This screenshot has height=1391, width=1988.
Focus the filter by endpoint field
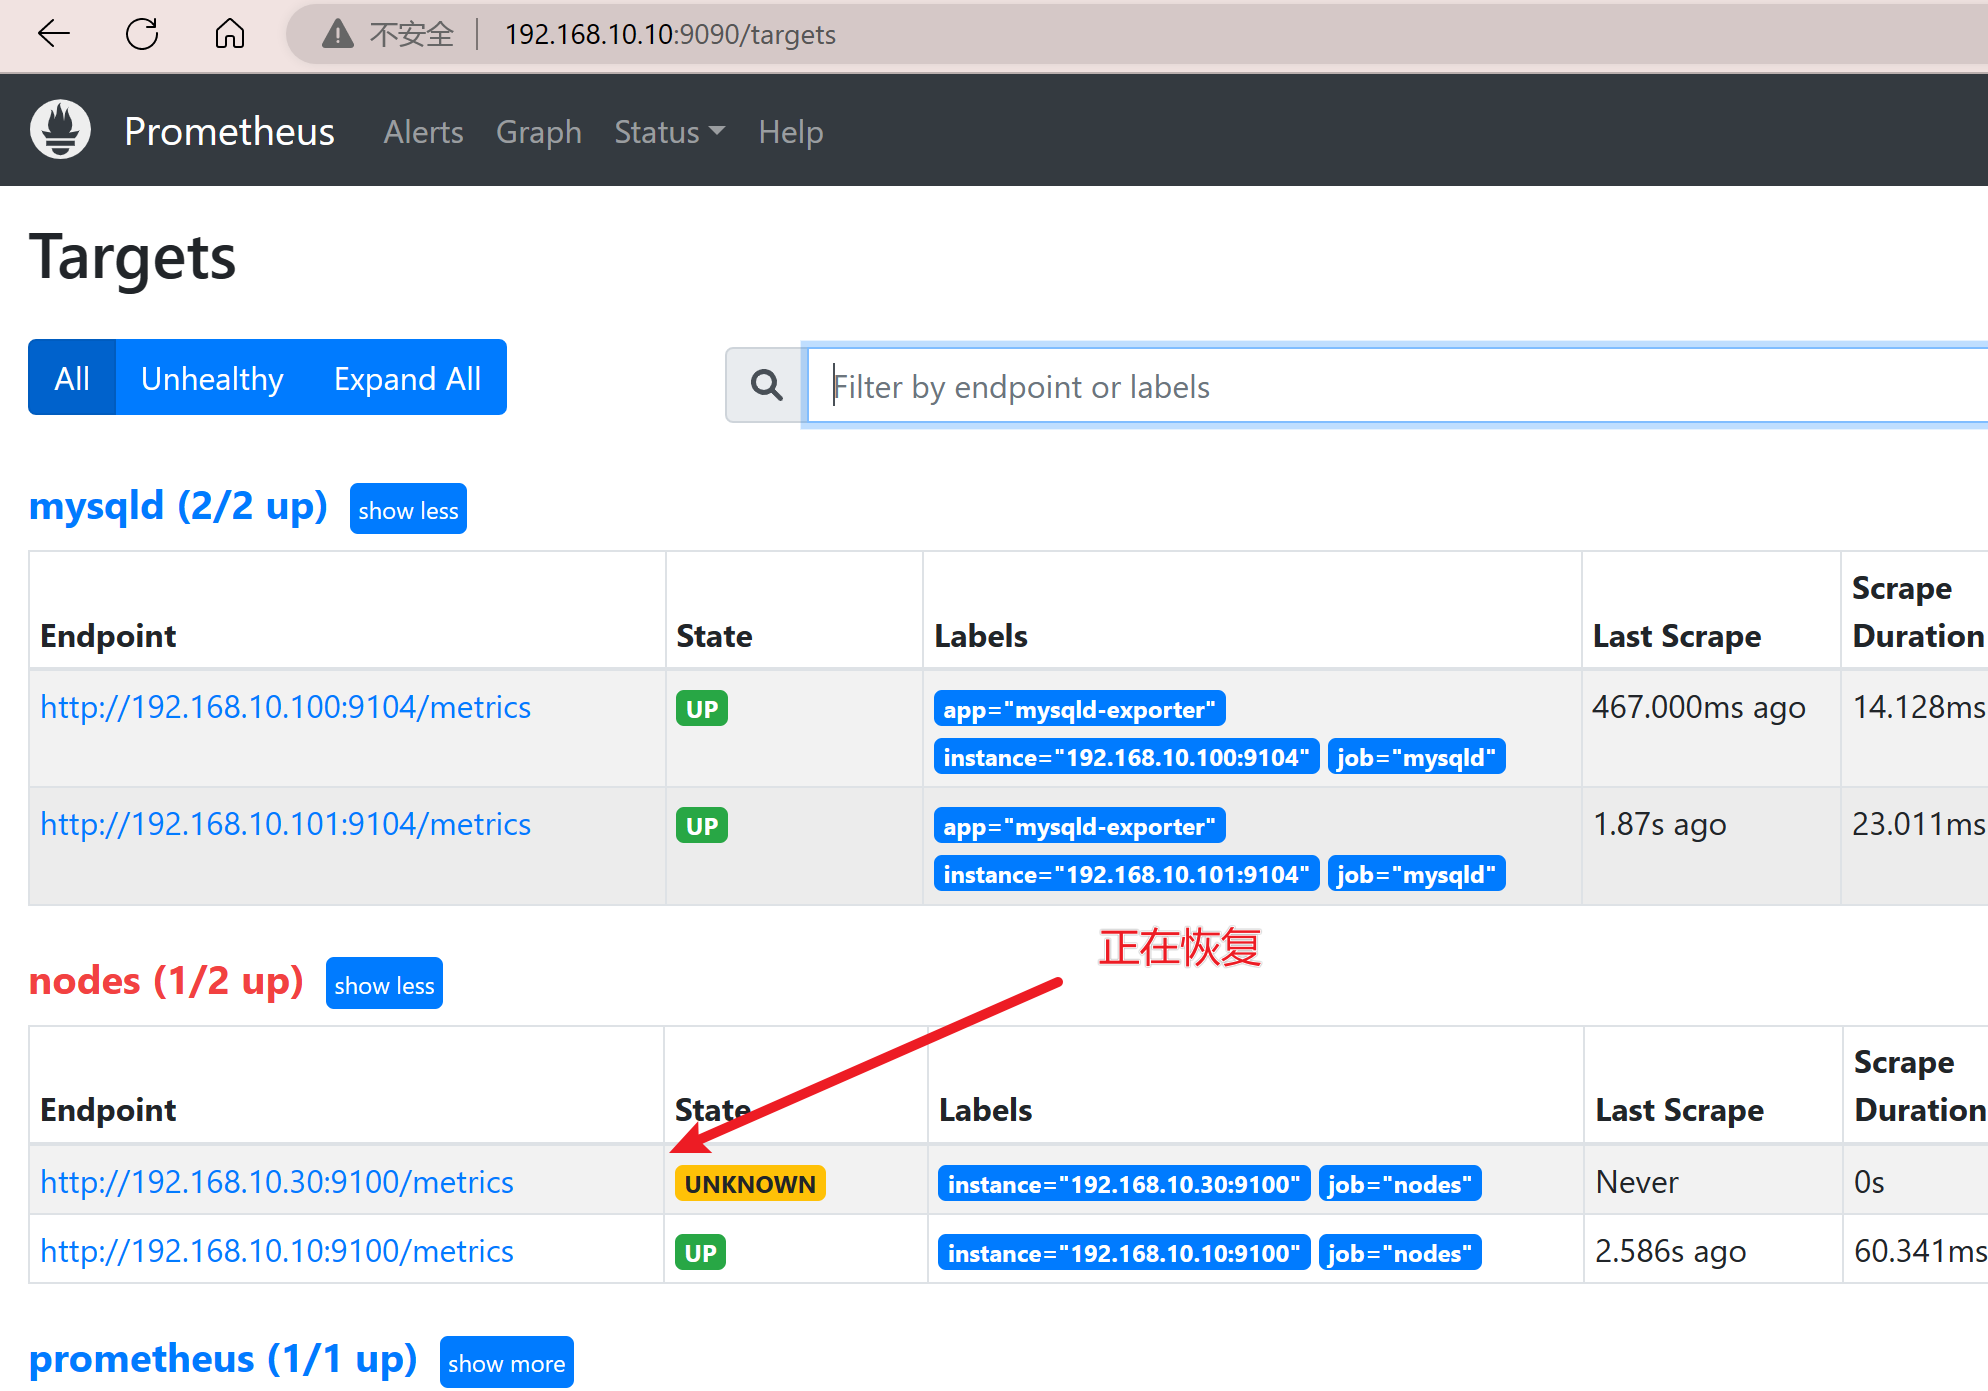[x=1397, y=386]
